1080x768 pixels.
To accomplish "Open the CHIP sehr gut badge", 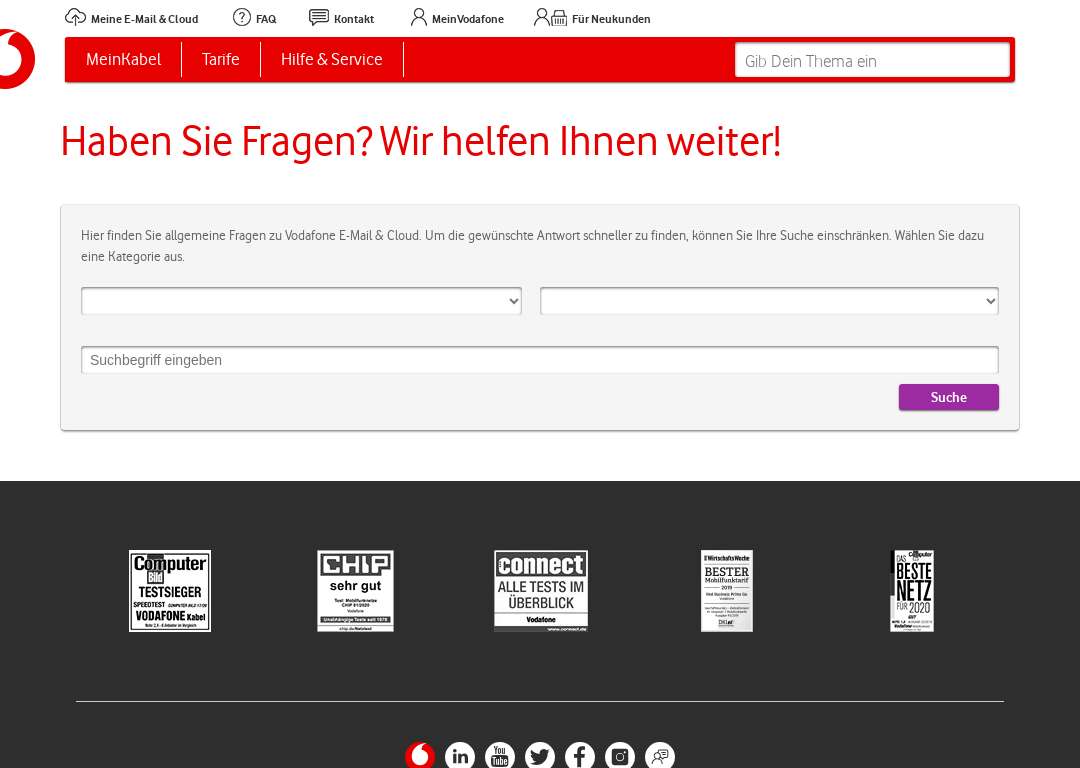I will [x=355, y=591].
